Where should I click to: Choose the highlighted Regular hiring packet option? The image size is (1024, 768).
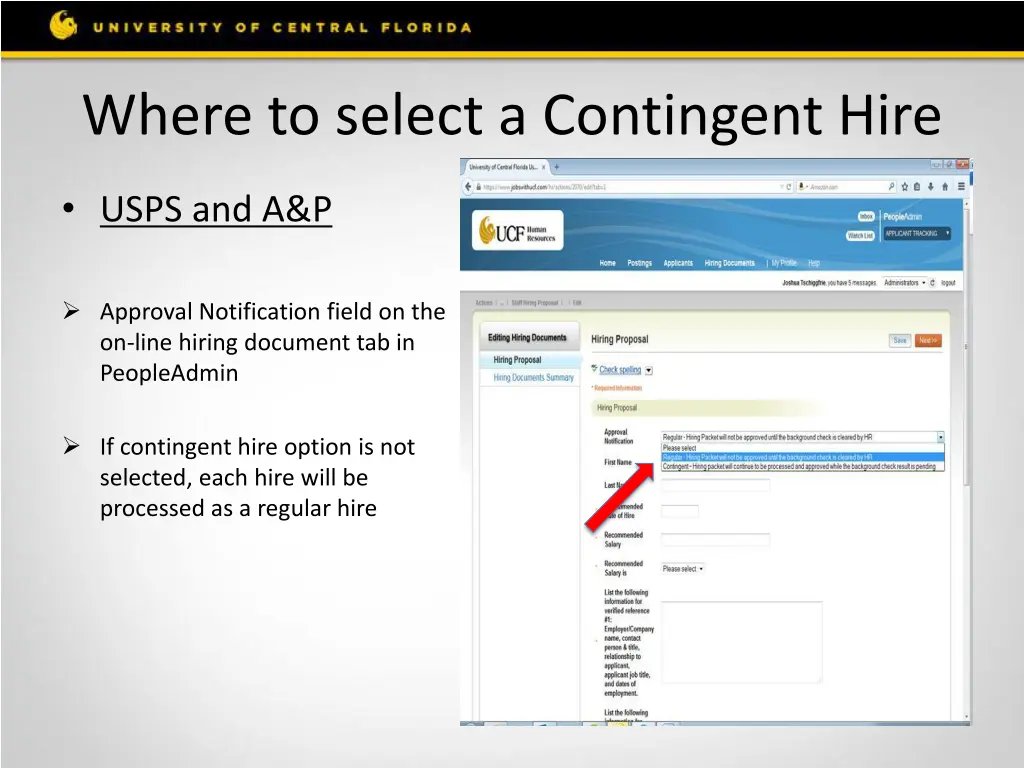click(x=803, y=457)
